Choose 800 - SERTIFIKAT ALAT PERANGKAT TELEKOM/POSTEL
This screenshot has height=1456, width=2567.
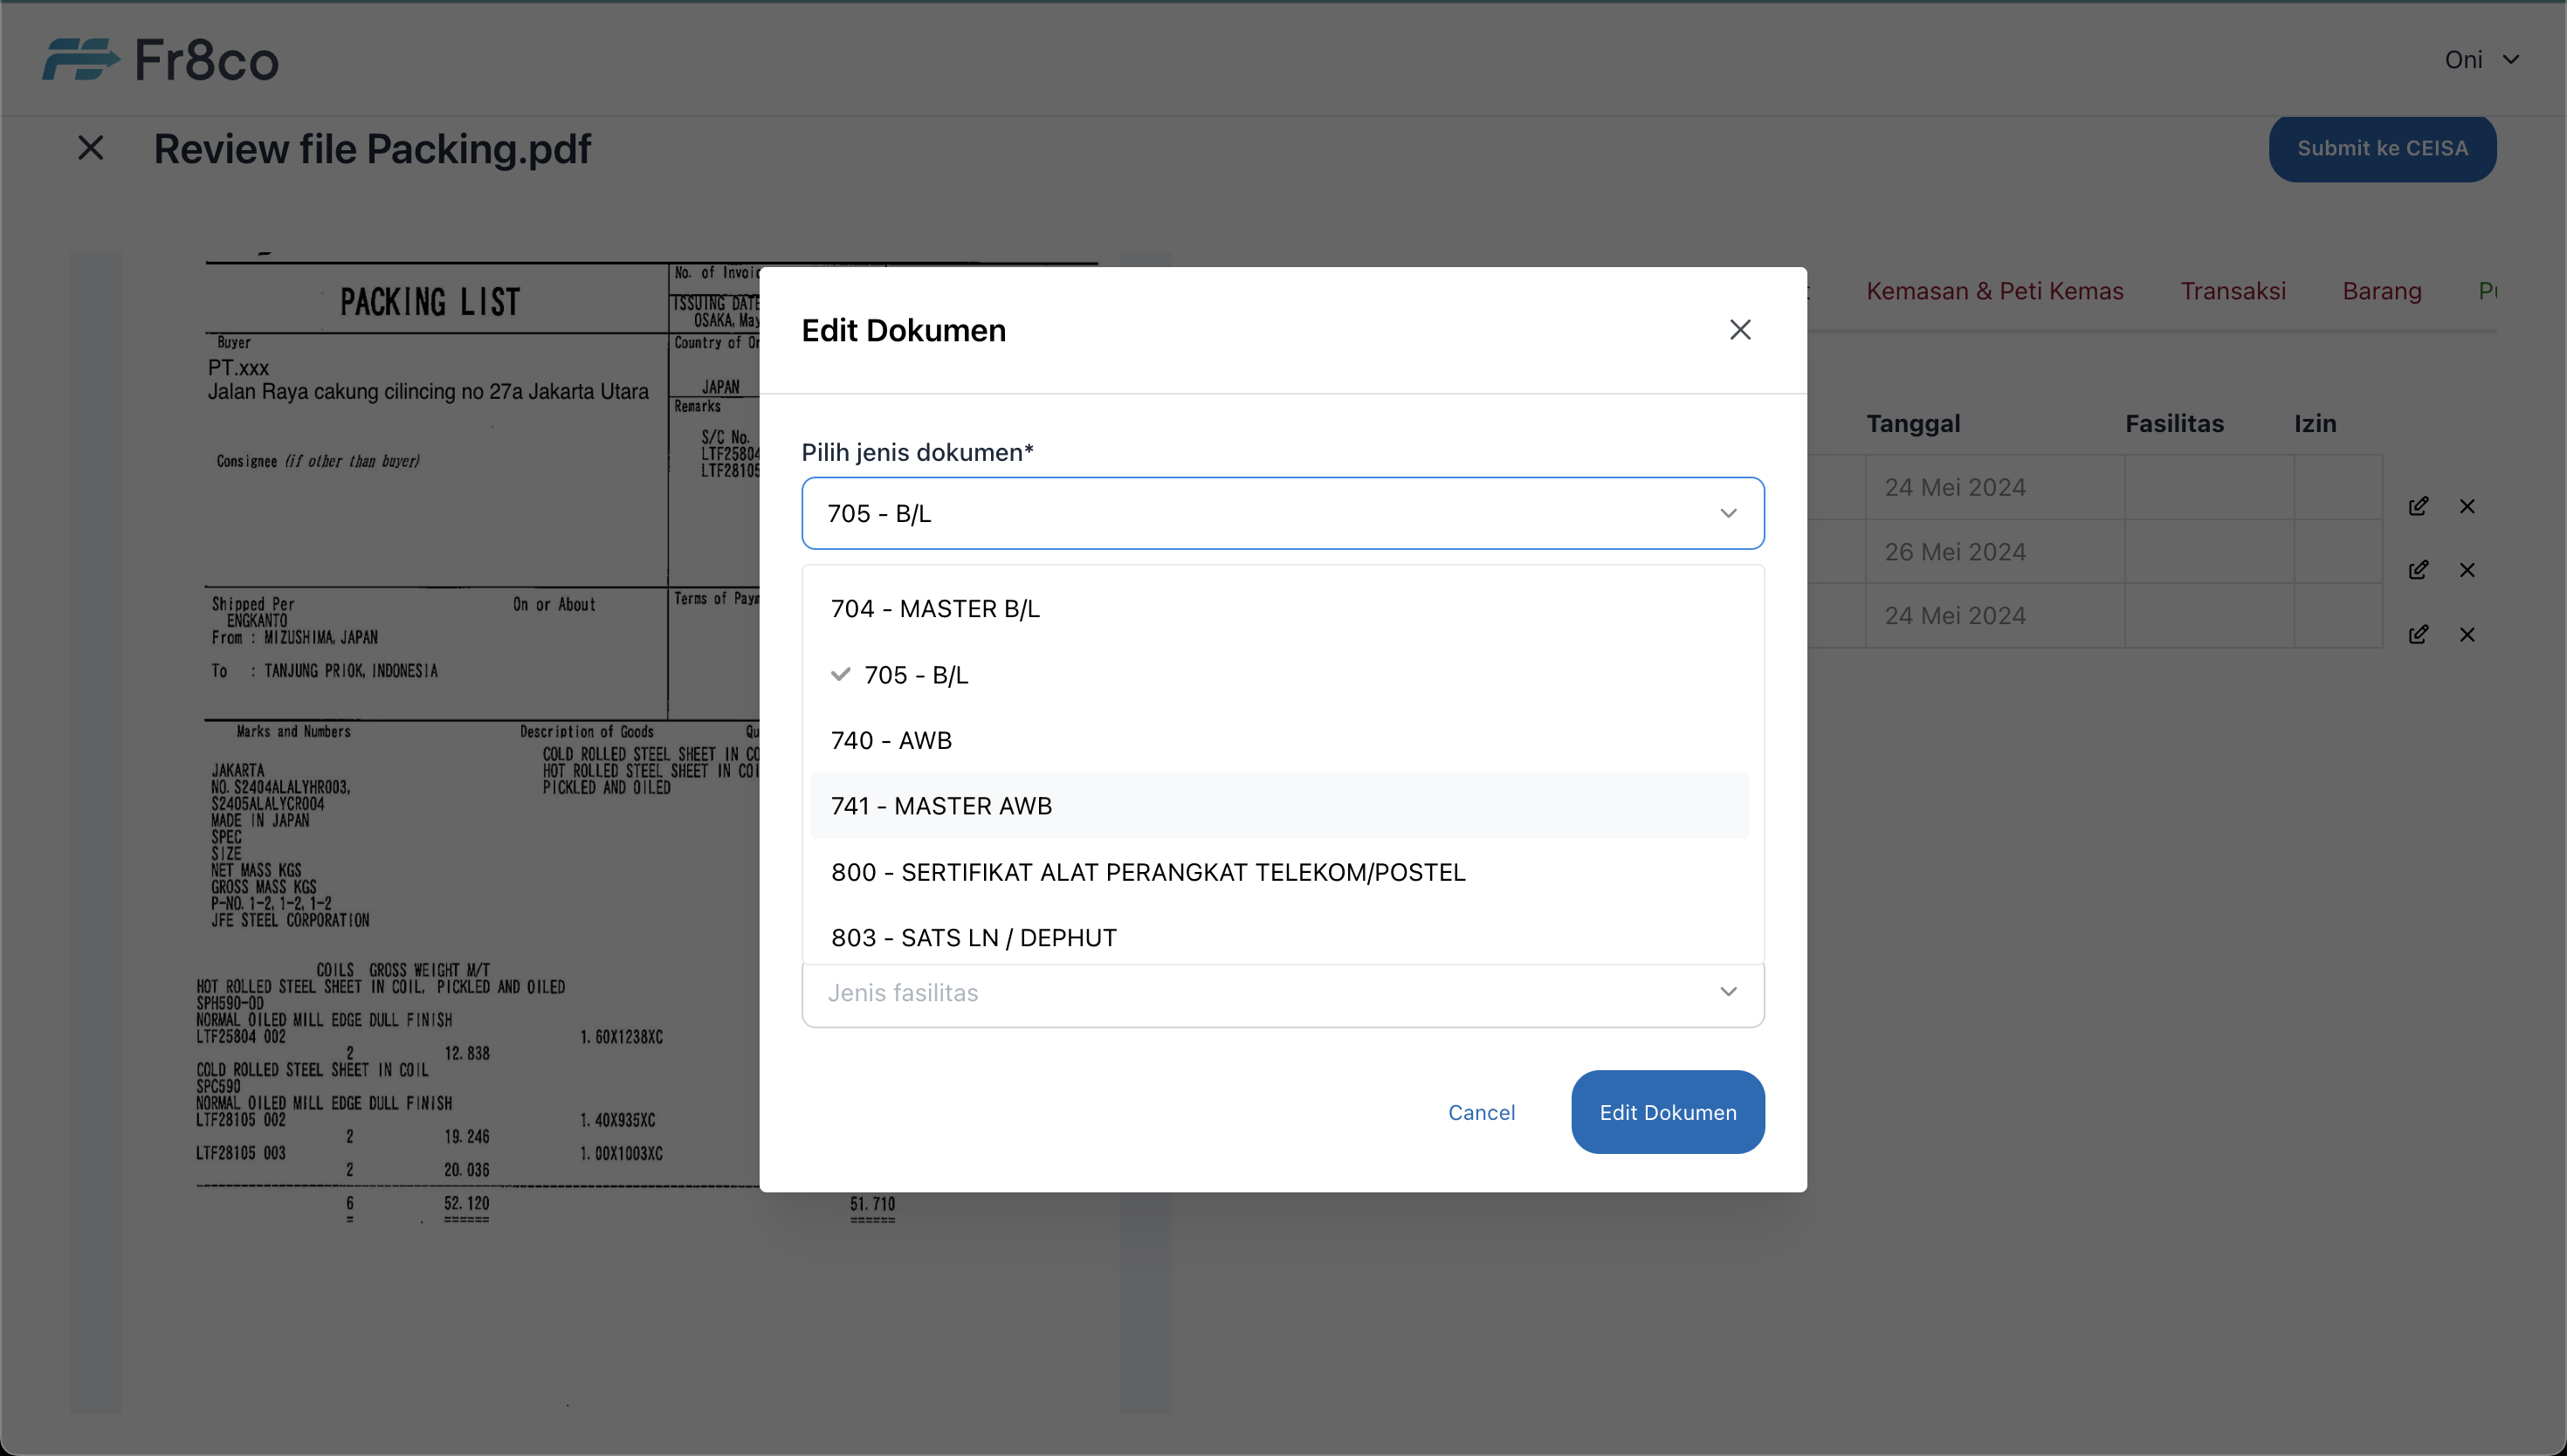pyautogui.click(x=1147, y=872)
